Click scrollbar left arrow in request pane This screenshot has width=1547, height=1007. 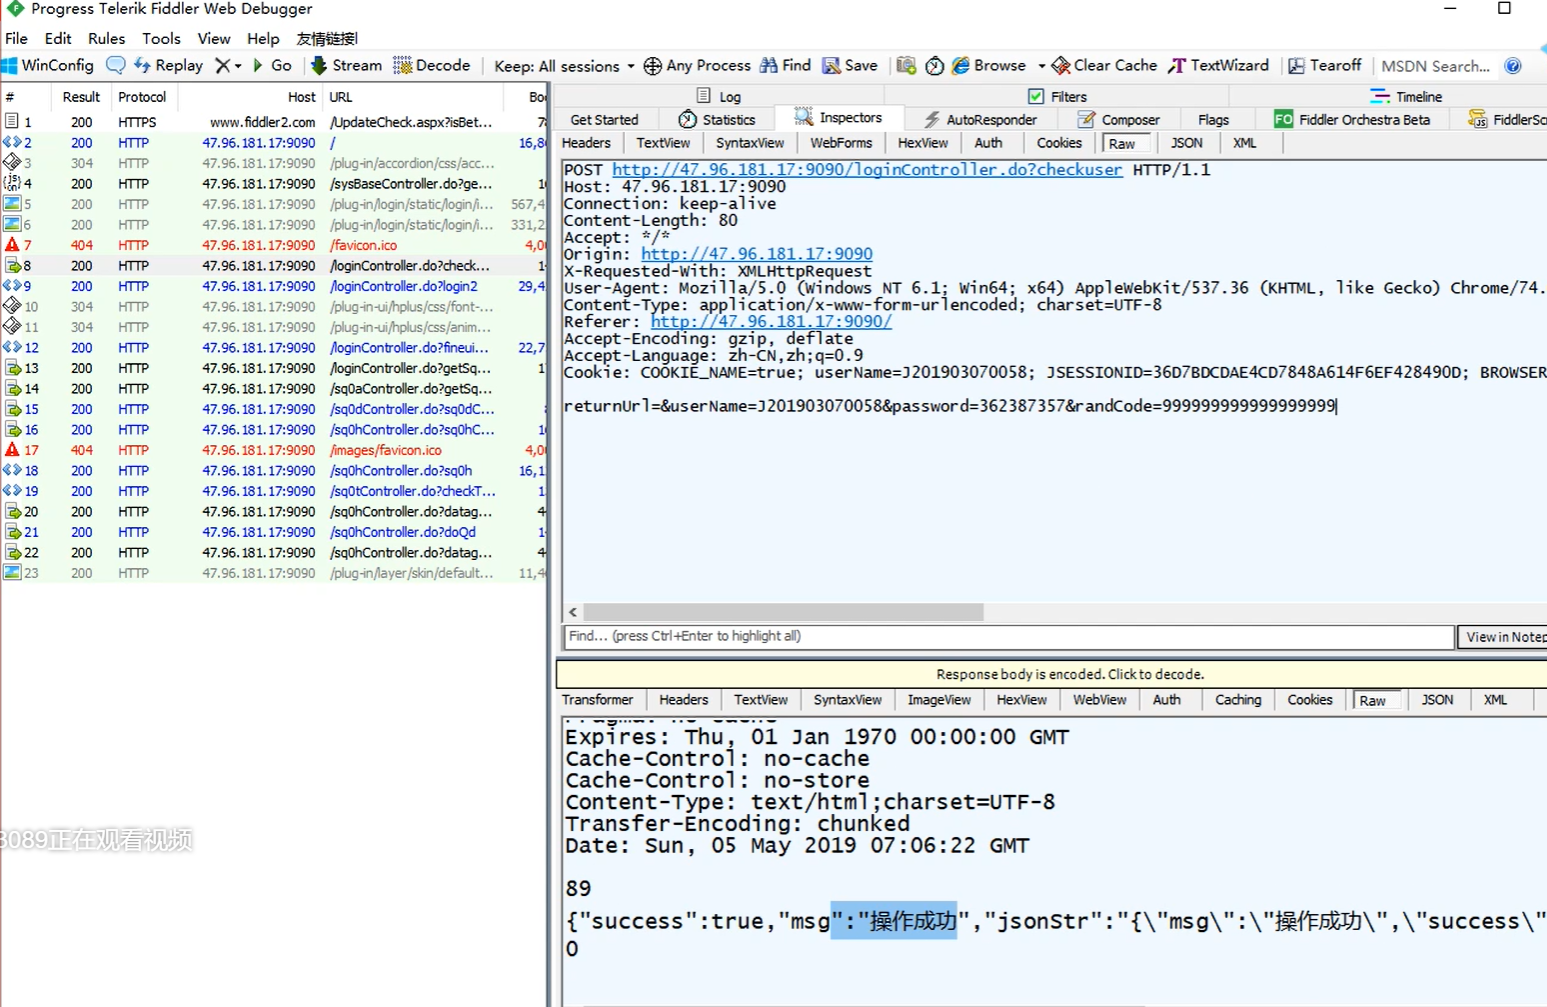click(x=573, y=611)
